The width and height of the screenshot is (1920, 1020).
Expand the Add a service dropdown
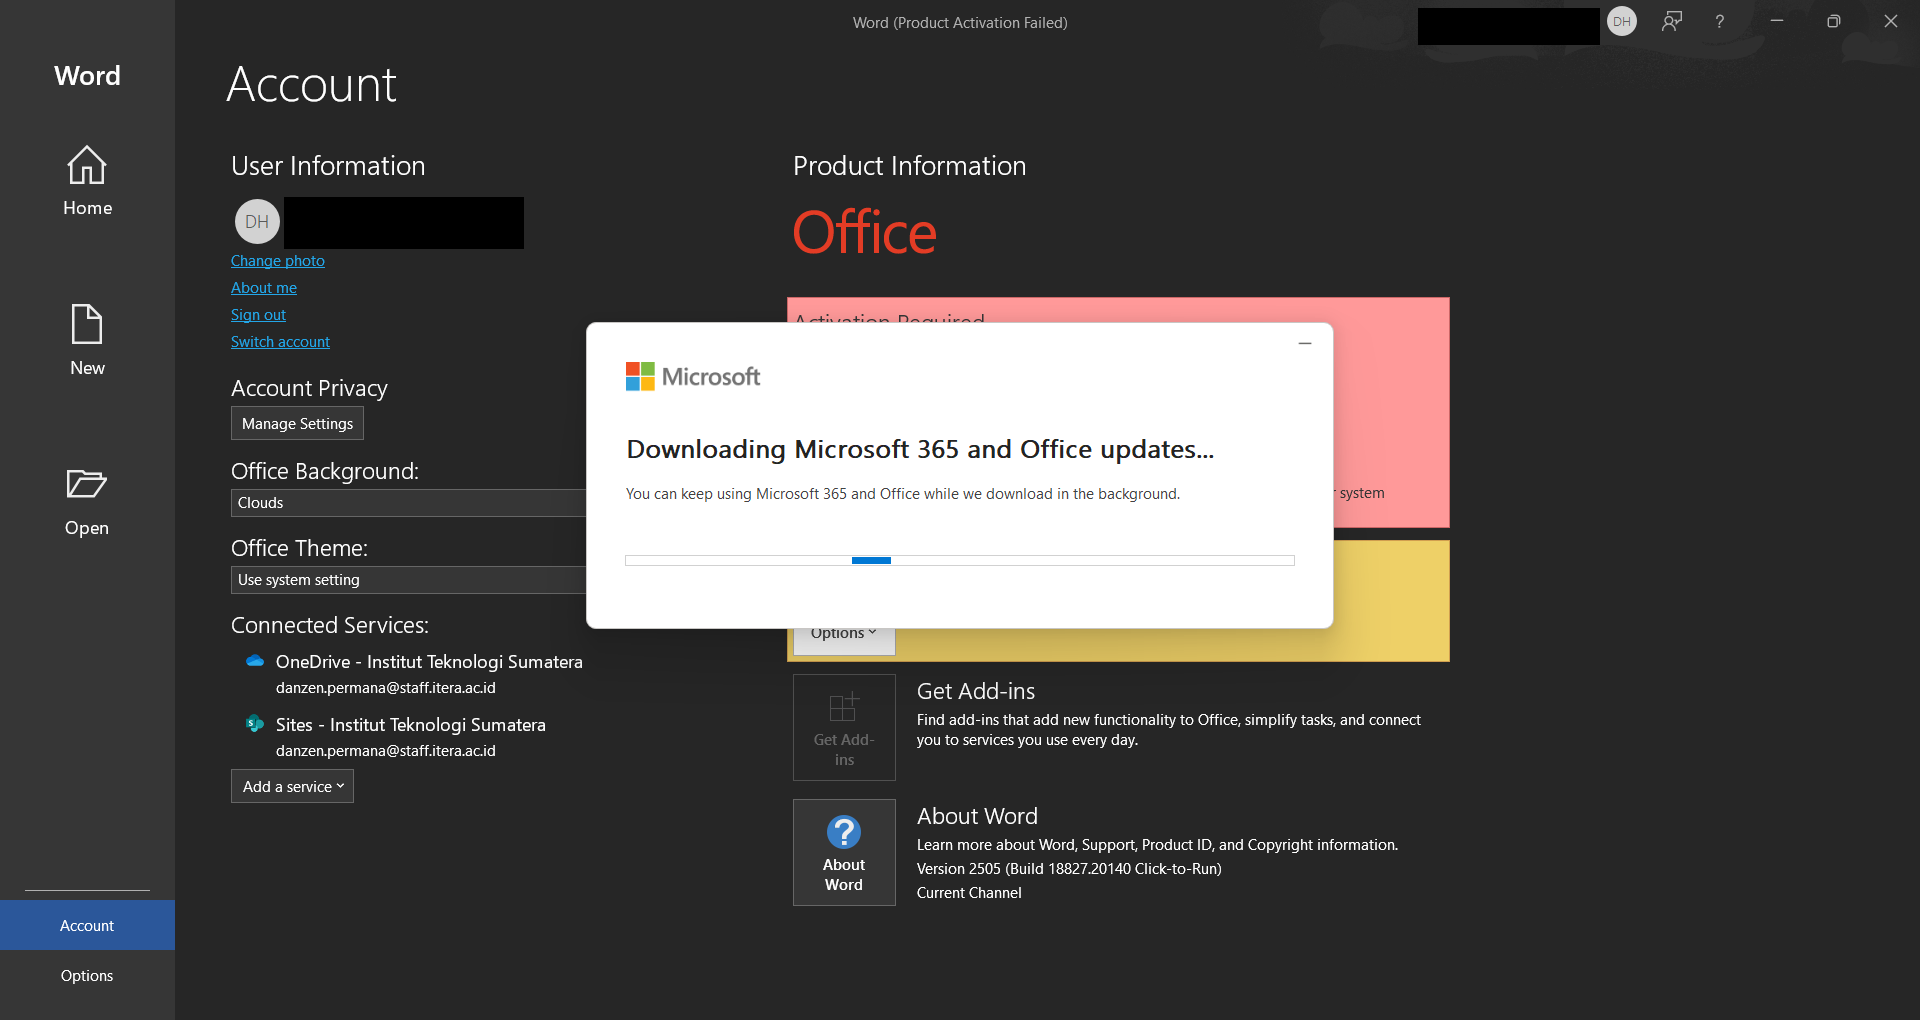coord(292,787)
